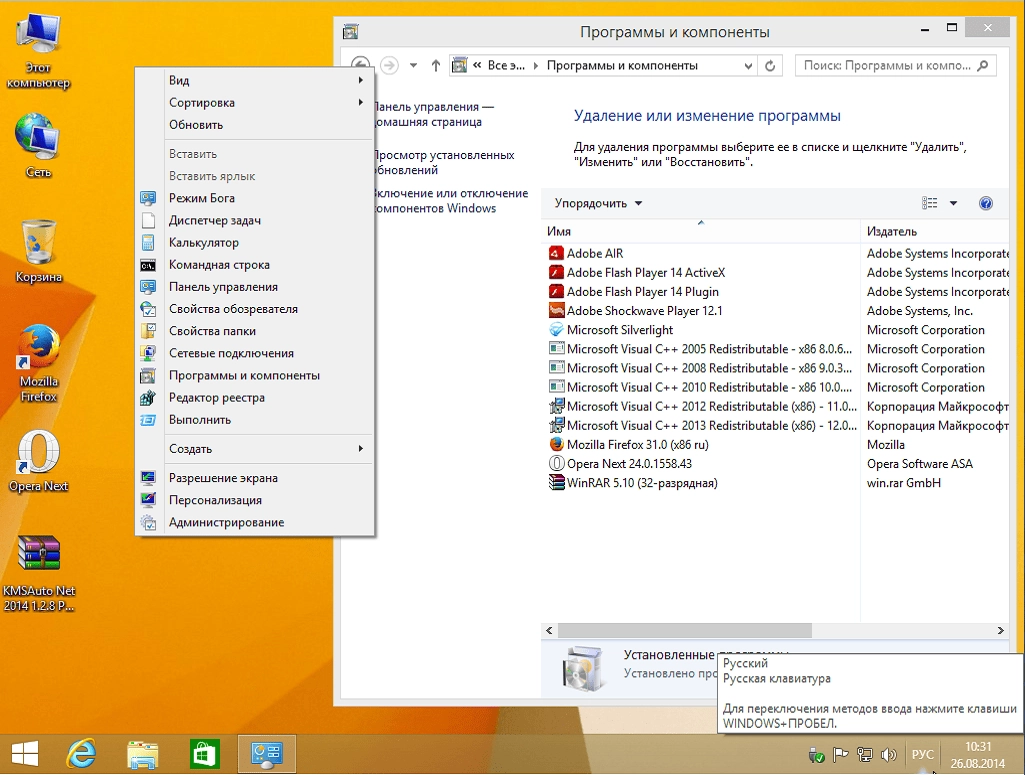Screen dimensions: 1025x775
Task: Open Просмотр установленных обновлений link
Action: 443,163
